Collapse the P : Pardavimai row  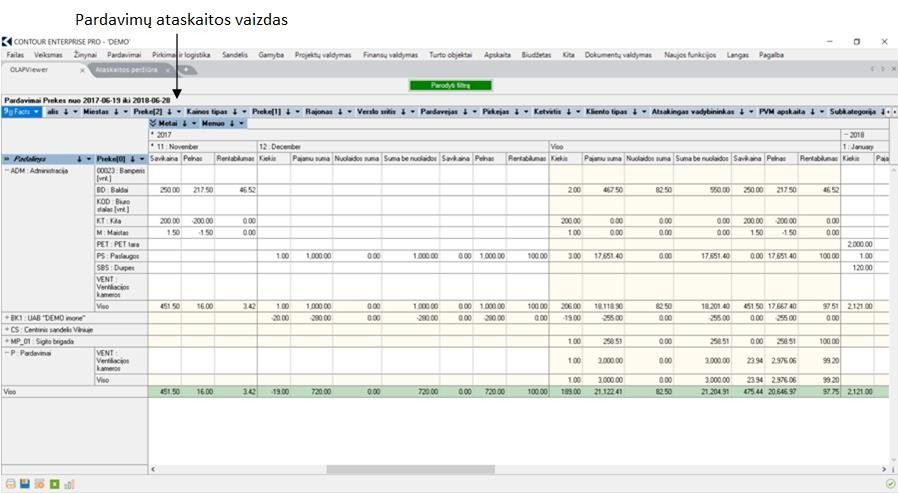(x=7, y=354)
